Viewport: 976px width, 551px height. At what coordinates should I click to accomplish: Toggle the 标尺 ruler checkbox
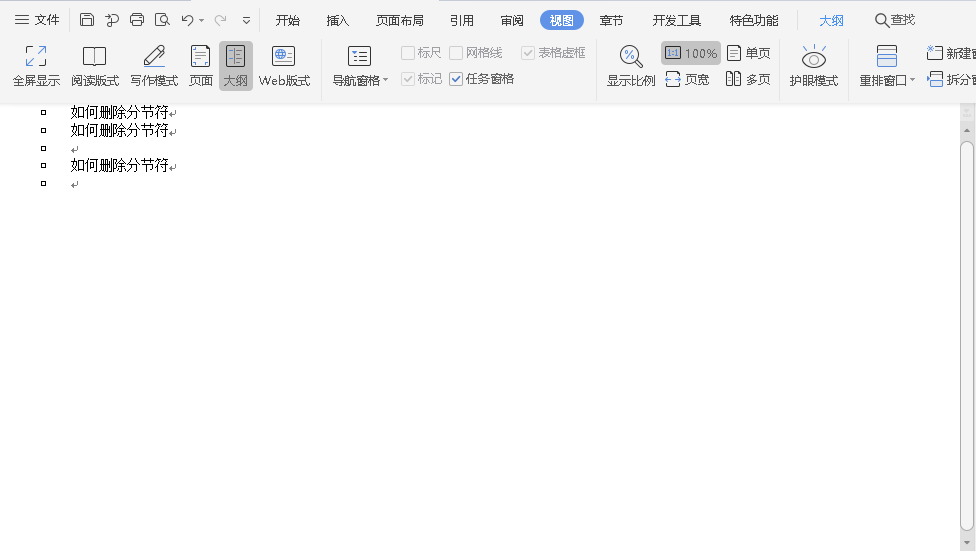coord(408,53)
